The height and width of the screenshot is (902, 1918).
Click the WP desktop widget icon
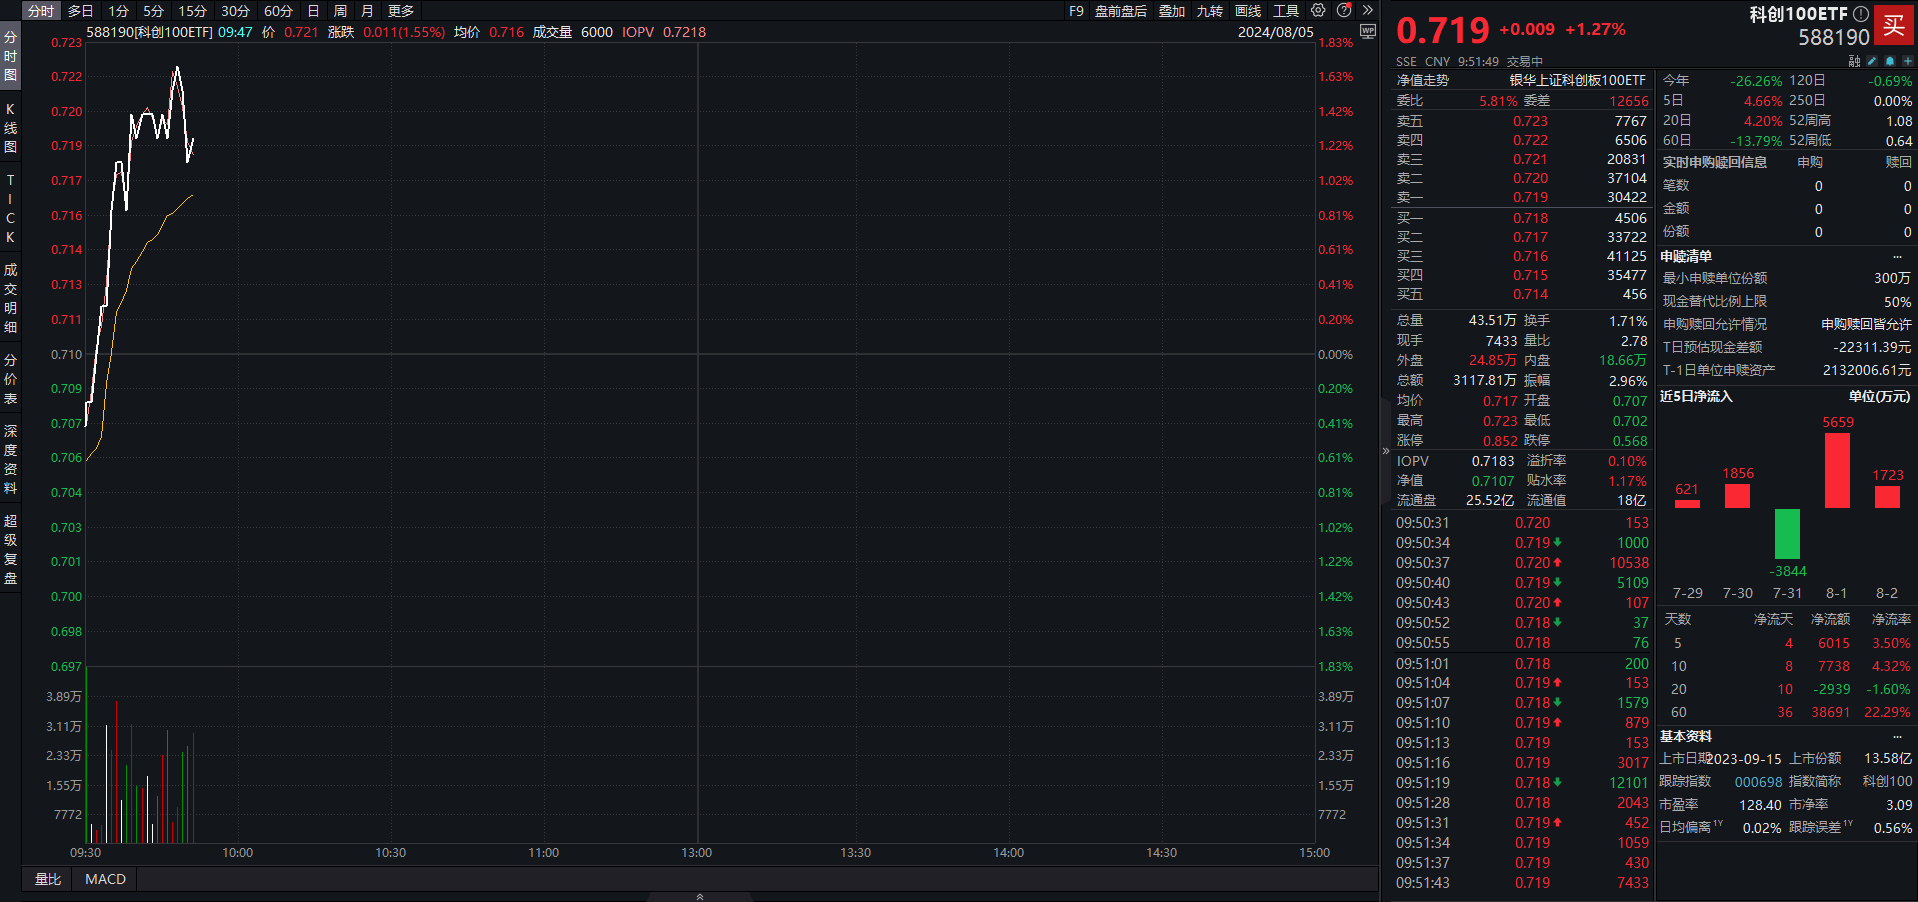pyautogui.click(x=1368, y=31)
